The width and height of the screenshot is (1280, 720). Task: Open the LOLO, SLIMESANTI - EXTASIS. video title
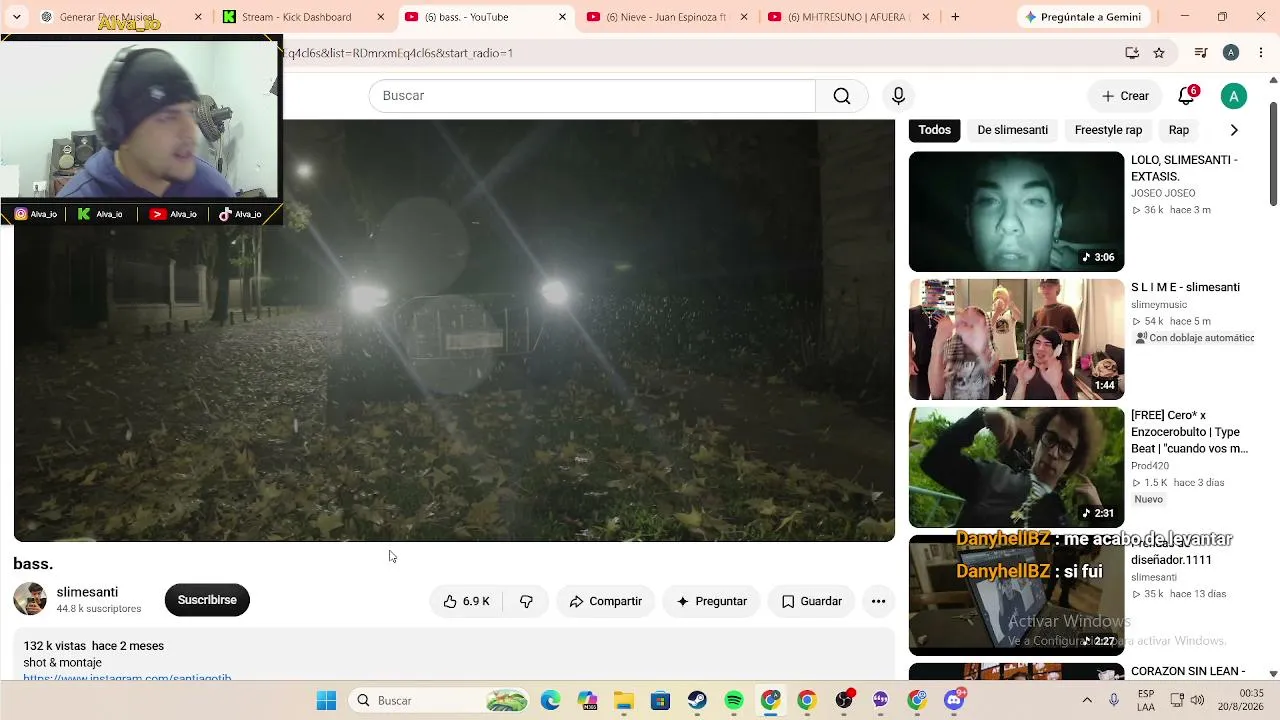(1184, 168)
